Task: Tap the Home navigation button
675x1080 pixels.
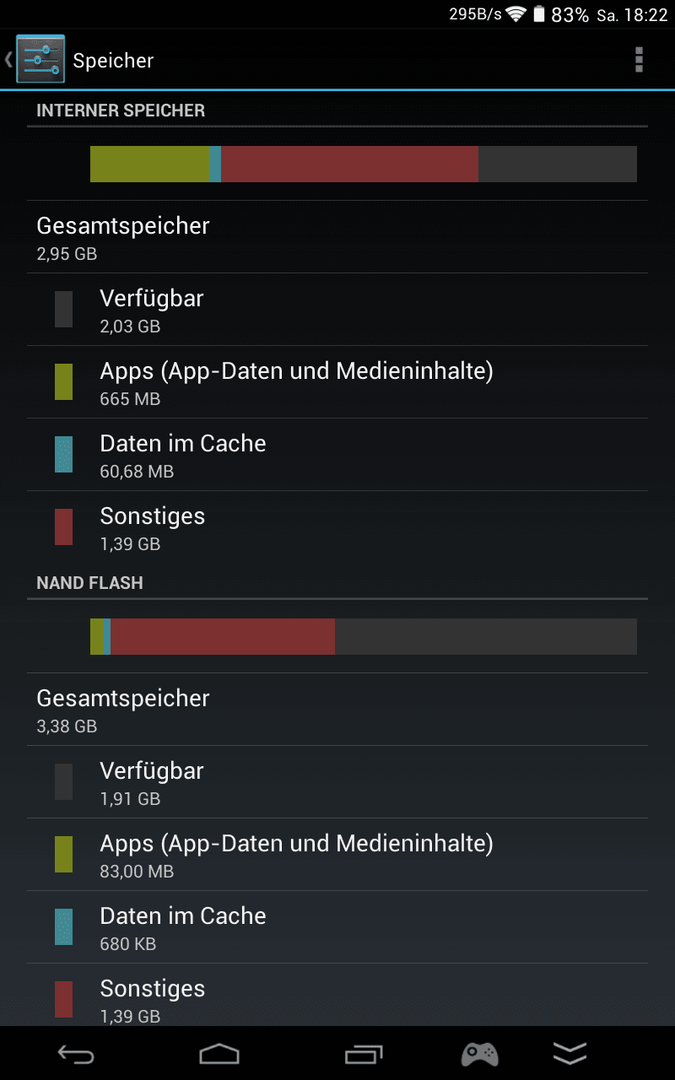Action: [x=219, y=1054]
